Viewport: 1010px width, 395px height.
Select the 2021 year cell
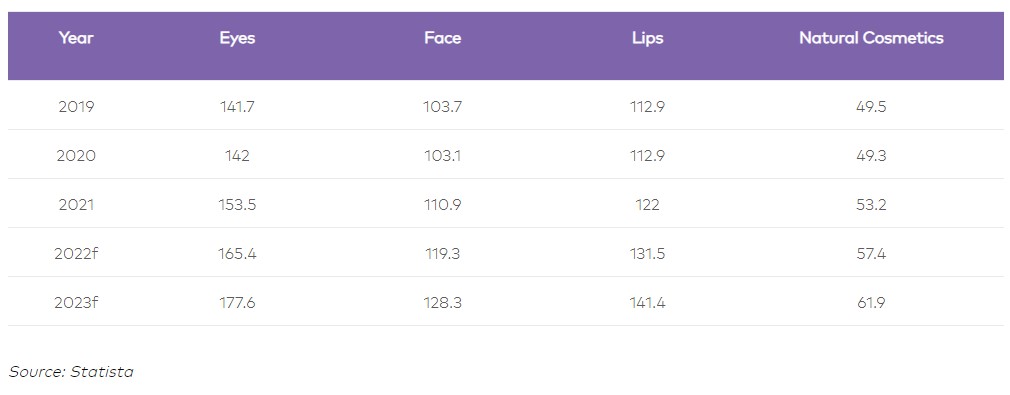76,204
